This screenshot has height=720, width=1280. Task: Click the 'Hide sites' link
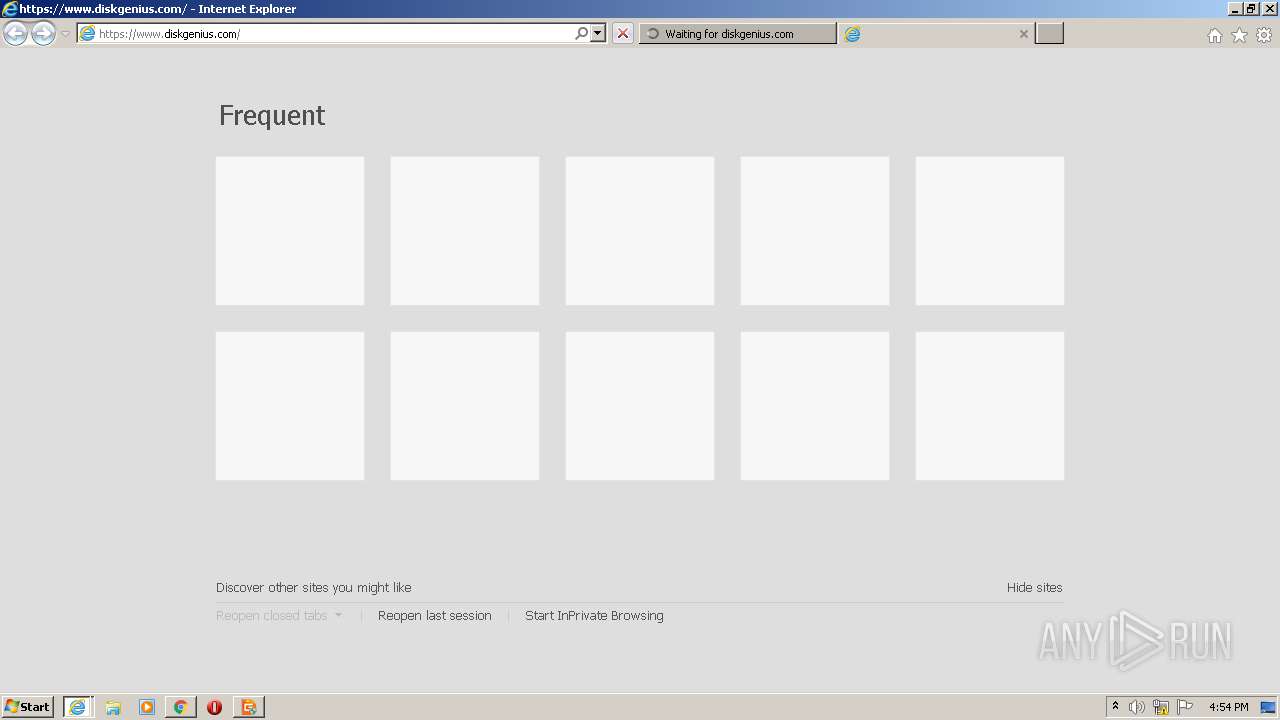1034,588
